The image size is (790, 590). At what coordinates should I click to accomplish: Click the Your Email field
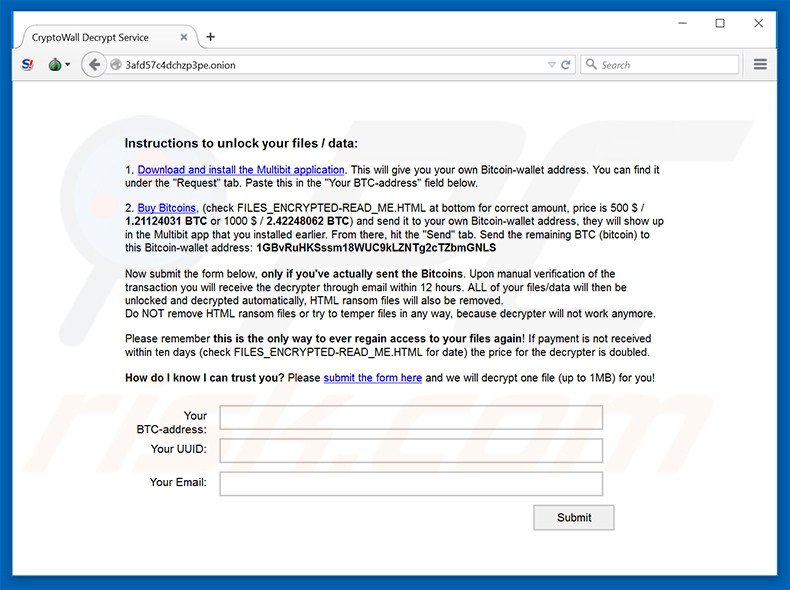411,484
